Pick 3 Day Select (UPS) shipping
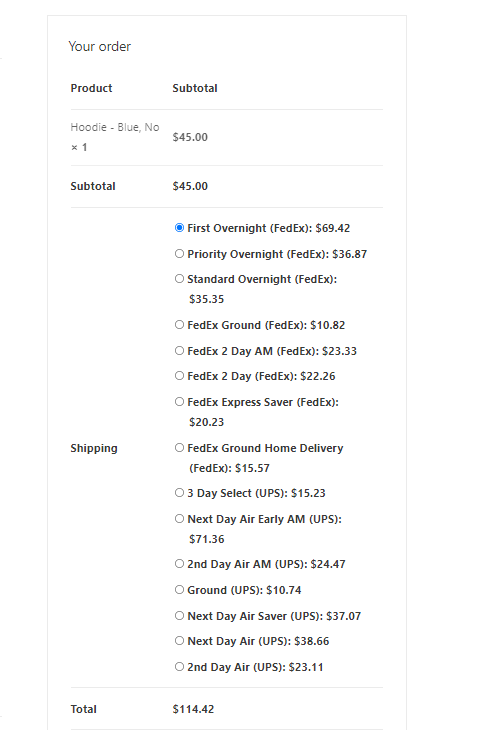The width and height of the screenshot is (497, 730). tap(179, 493)
